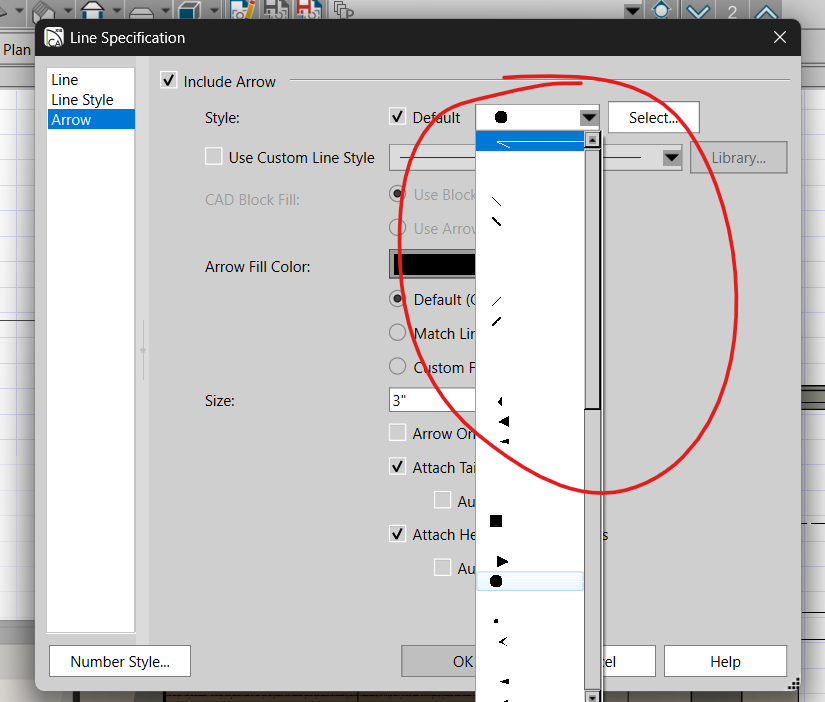
Task: Open the custom line style dropdown arrow
Action: 671,157
